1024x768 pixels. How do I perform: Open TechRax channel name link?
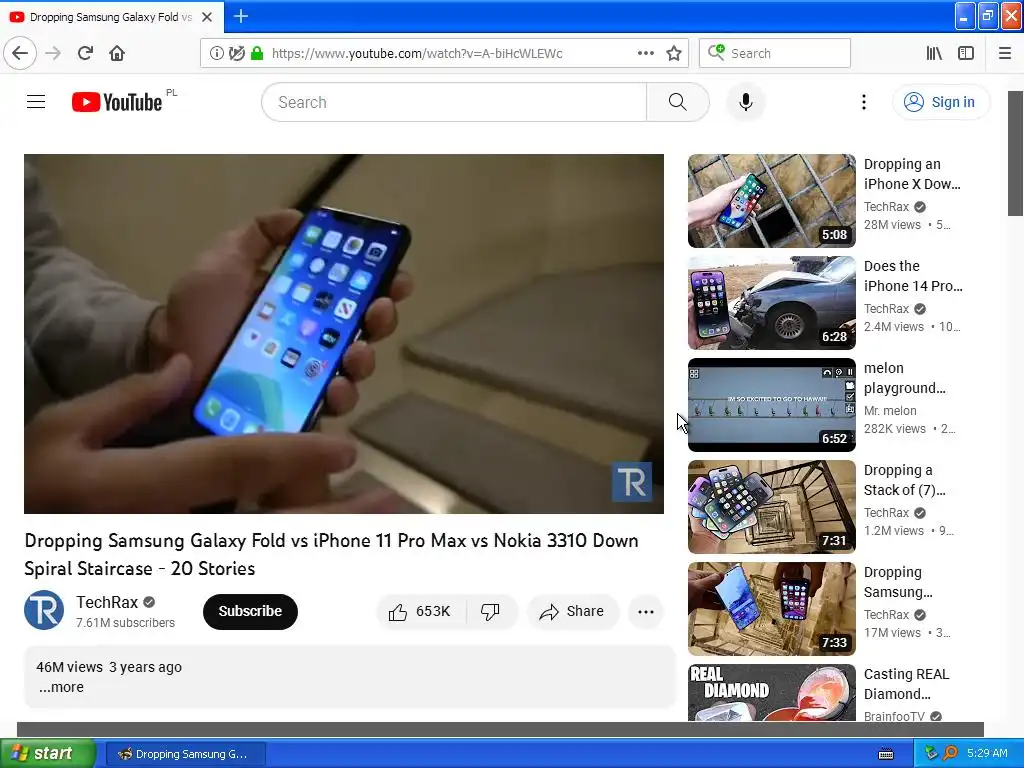tap(107, 602)
